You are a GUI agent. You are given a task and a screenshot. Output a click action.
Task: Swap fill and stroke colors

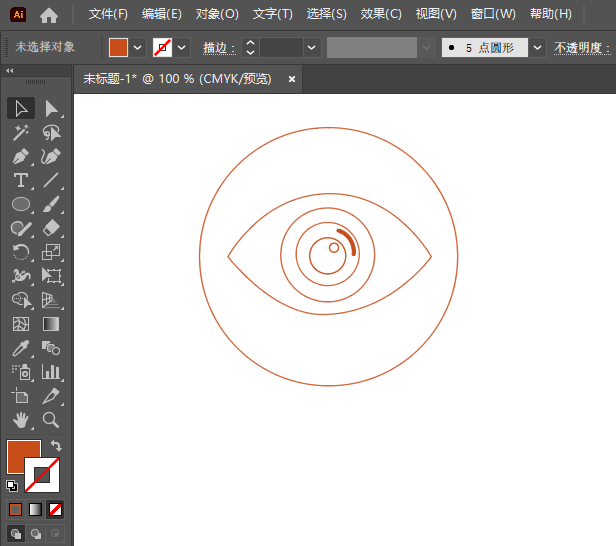coord(56,446)
